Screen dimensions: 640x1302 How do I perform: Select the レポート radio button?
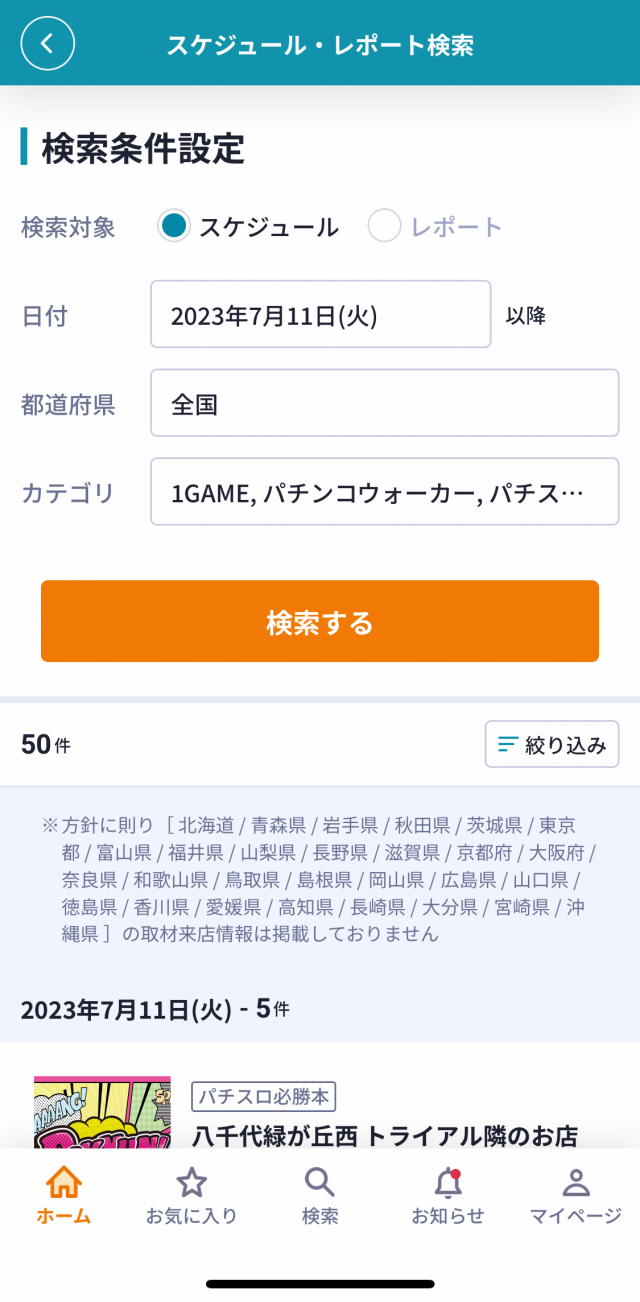click(384, 226)
